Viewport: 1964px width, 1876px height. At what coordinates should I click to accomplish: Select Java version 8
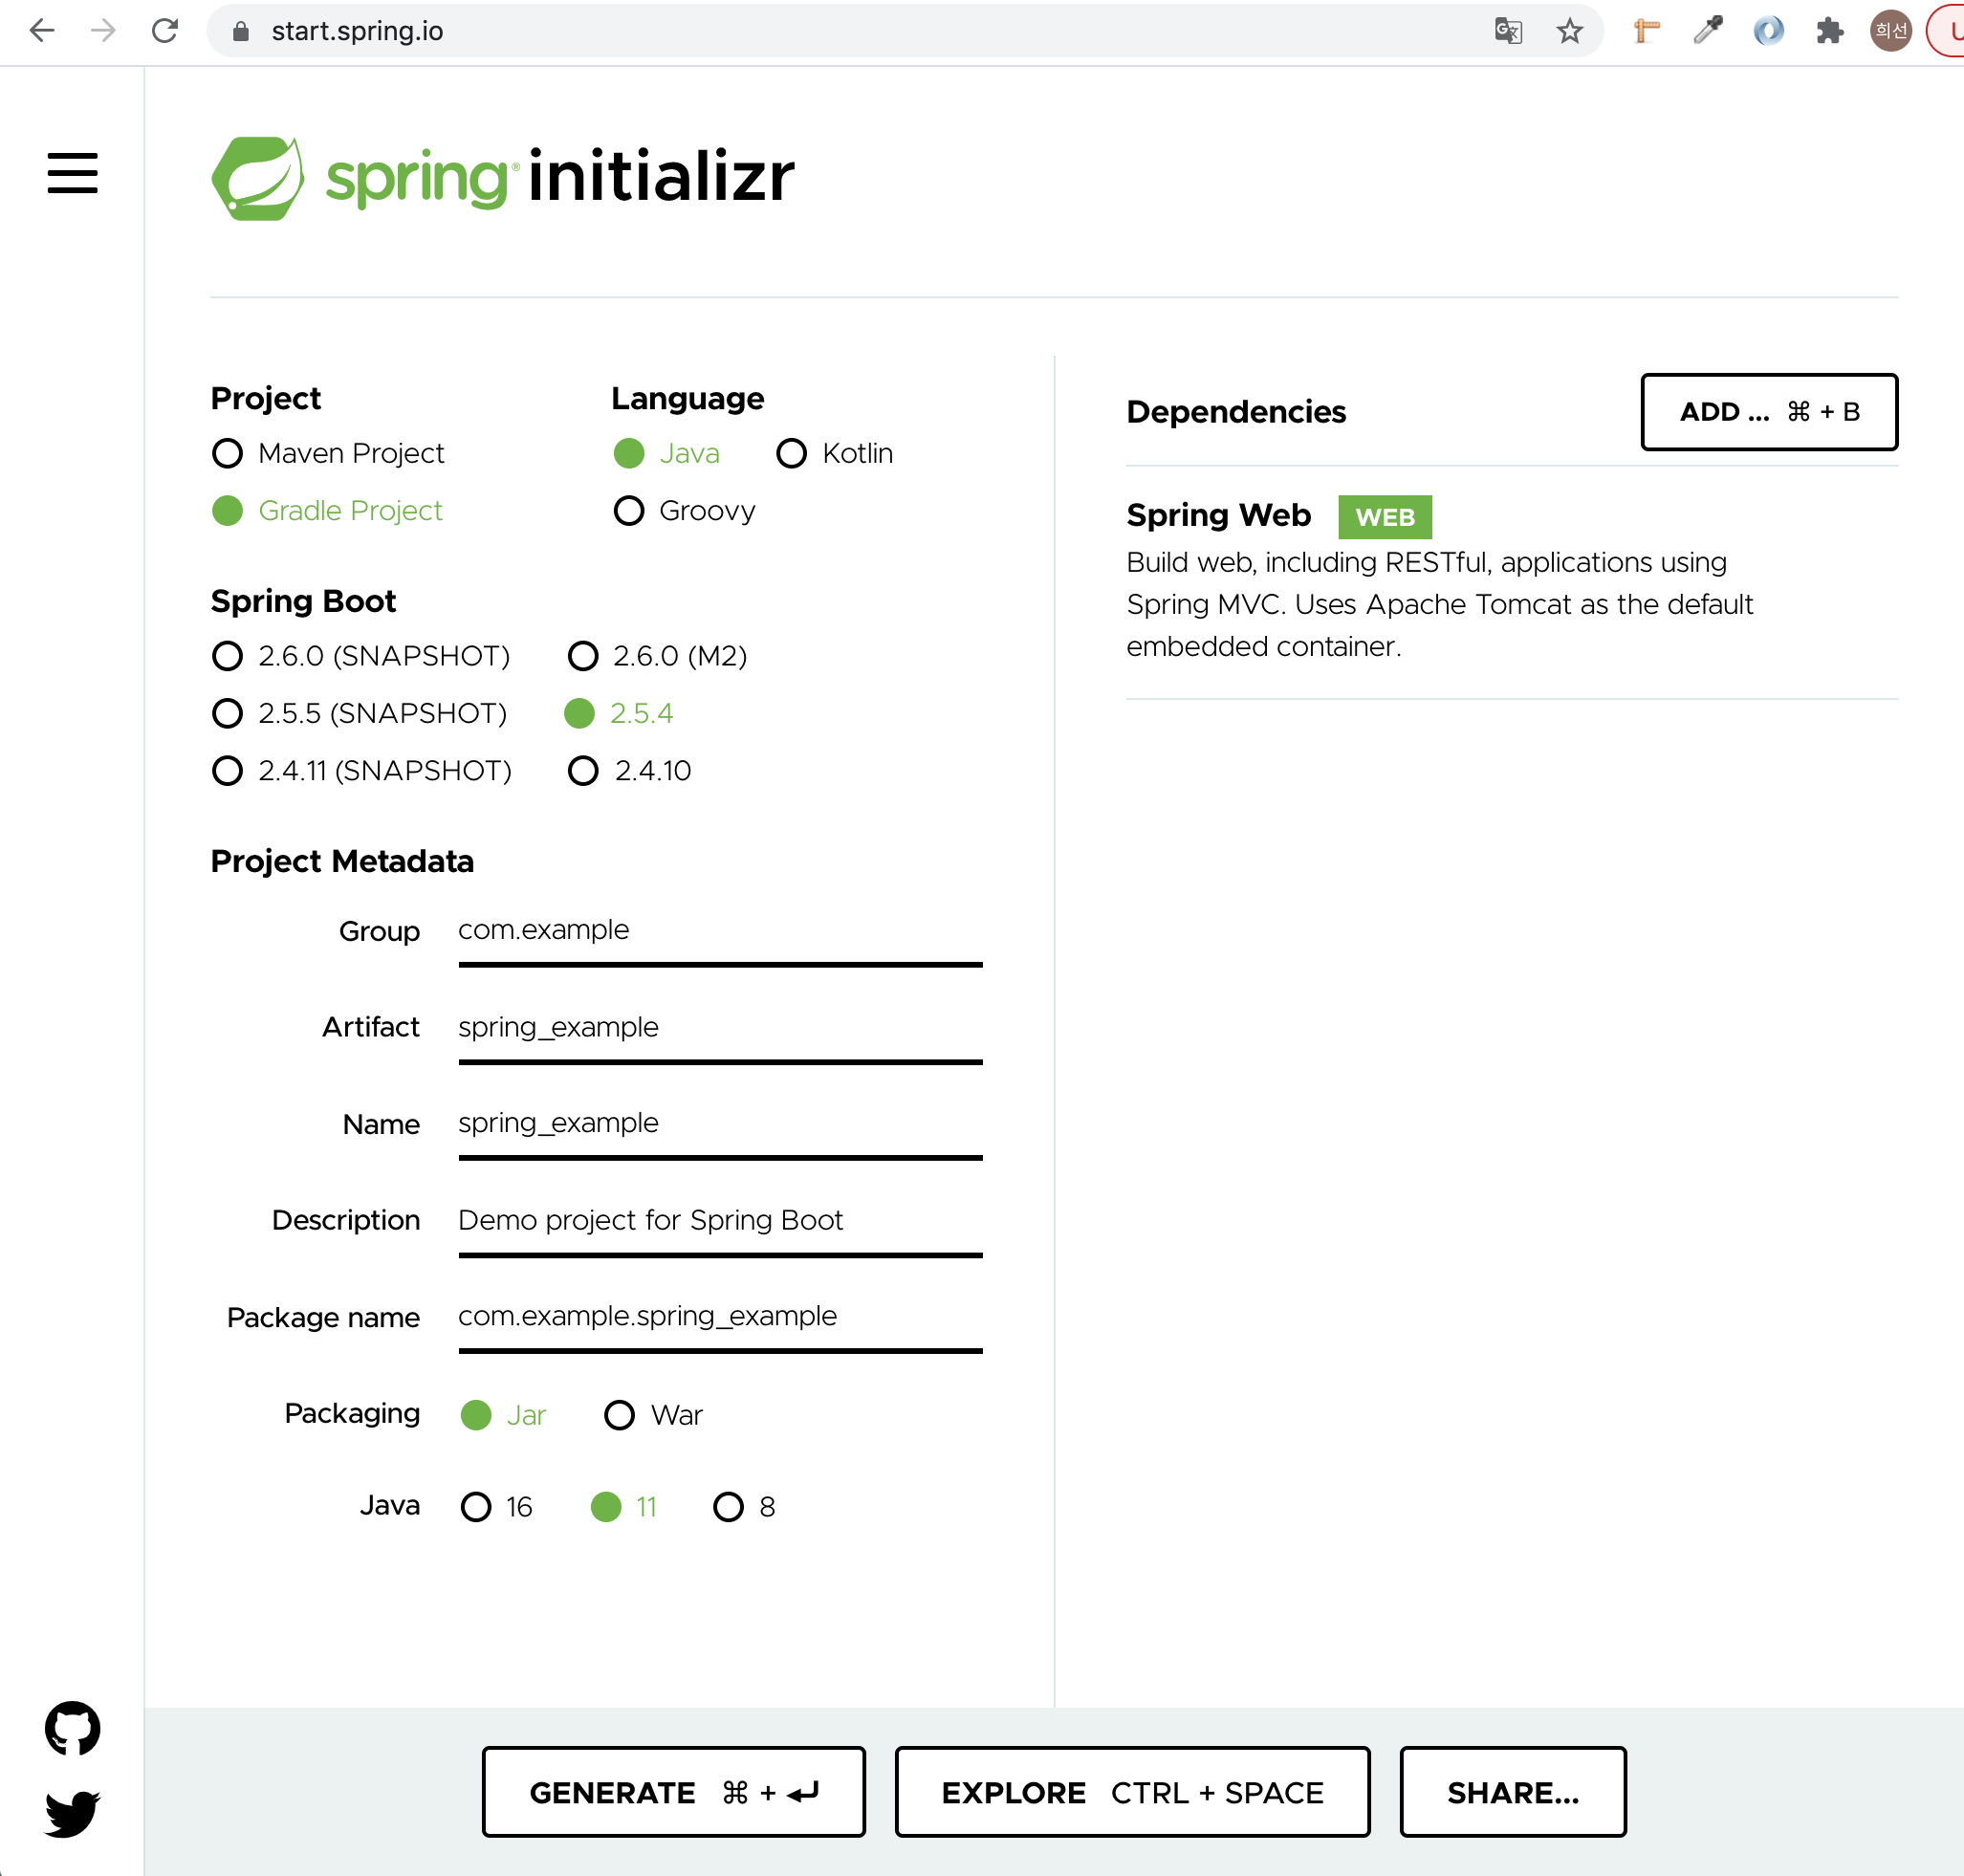coord(728,1506)
